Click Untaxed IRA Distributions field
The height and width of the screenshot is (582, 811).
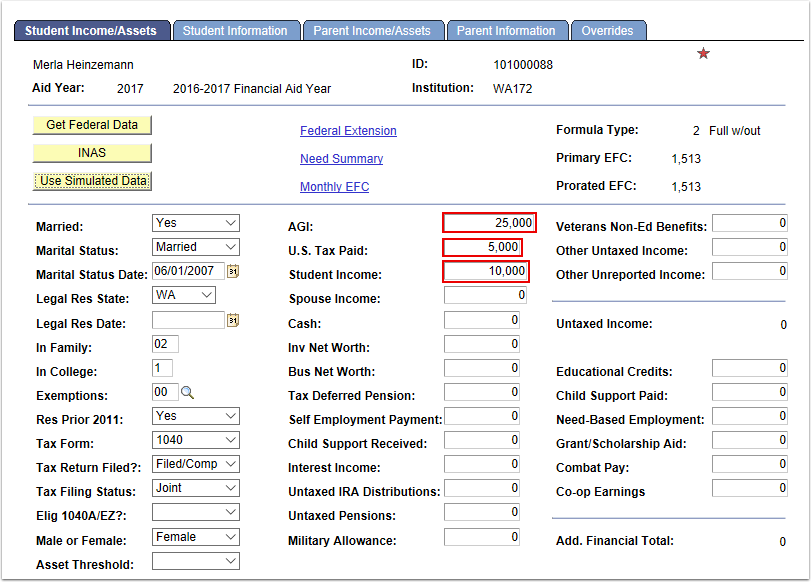click(x=482, y=488)
